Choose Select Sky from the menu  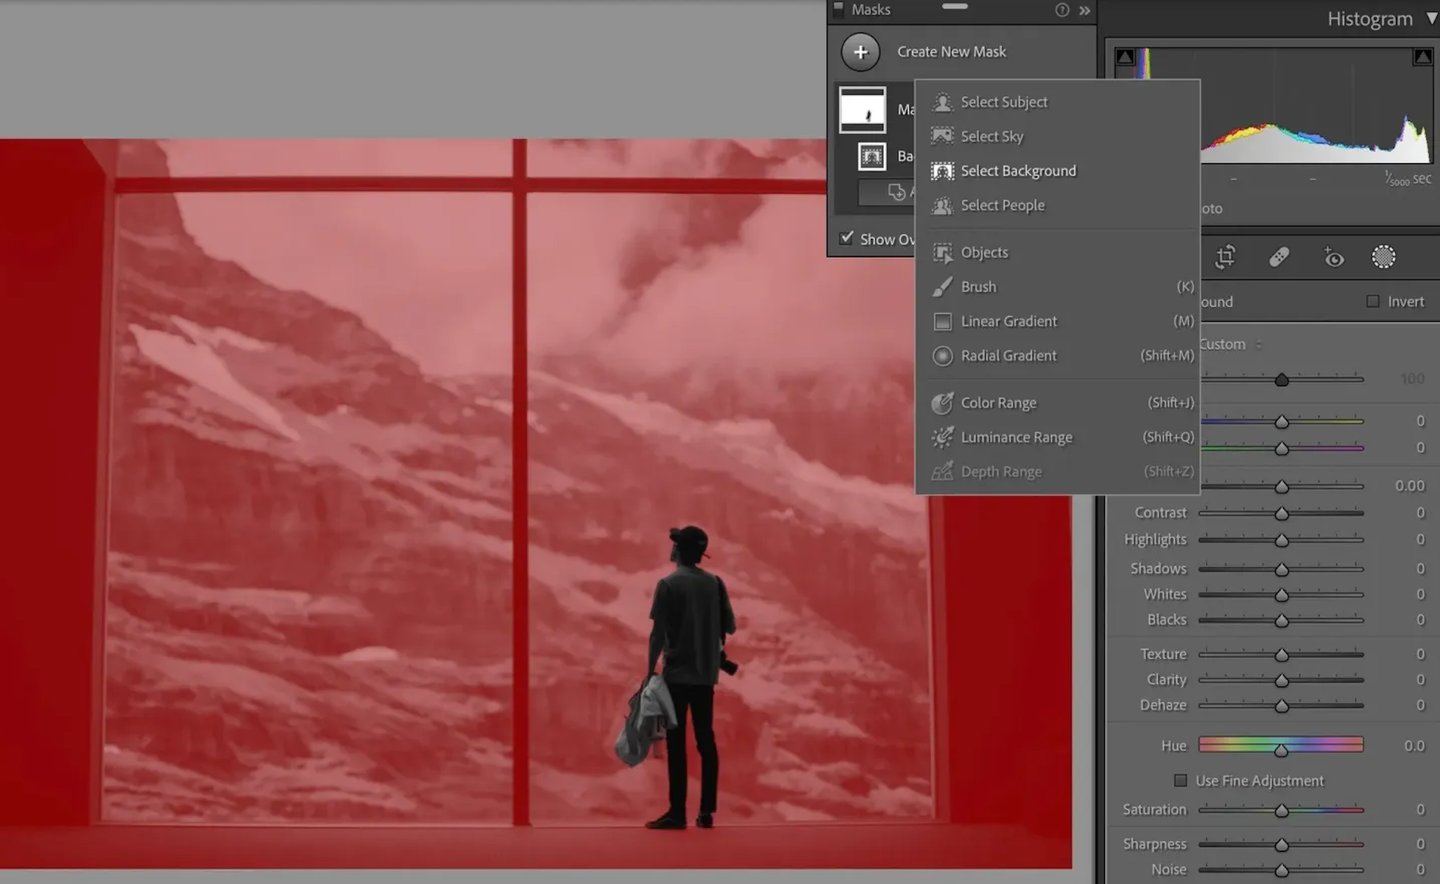[1058, 136]
